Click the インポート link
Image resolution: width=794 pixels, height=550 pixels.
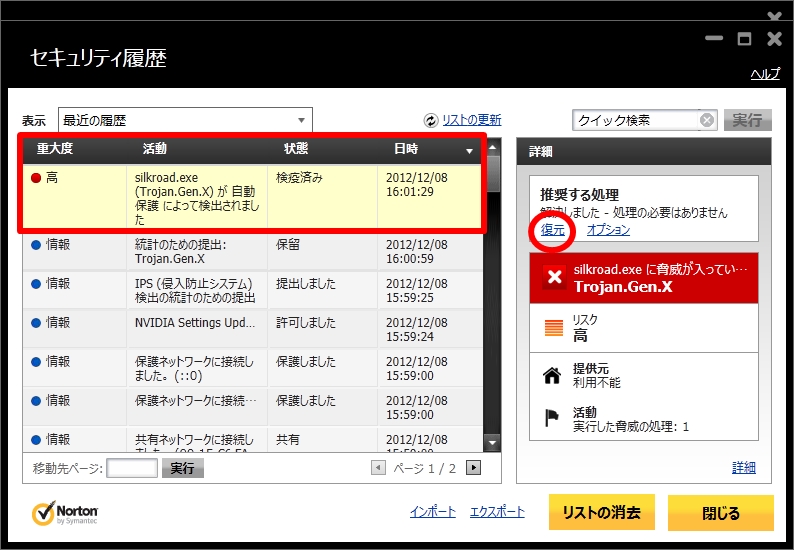tap(433, 512)
